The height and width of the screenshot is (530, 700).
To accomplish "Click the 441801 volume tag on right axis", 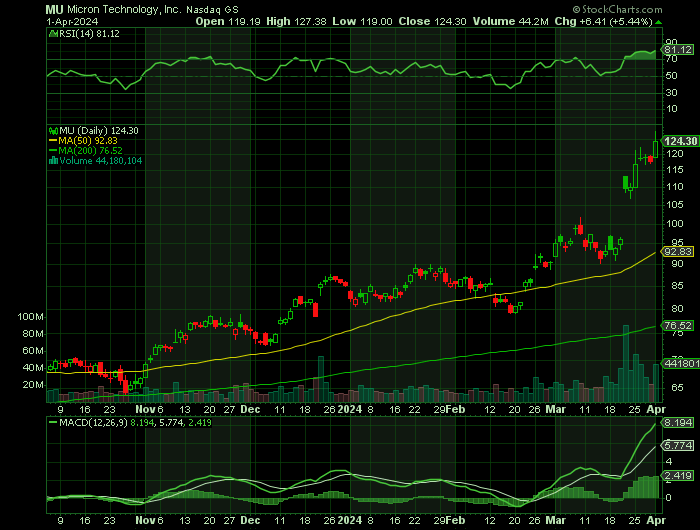I will [681, 363].
